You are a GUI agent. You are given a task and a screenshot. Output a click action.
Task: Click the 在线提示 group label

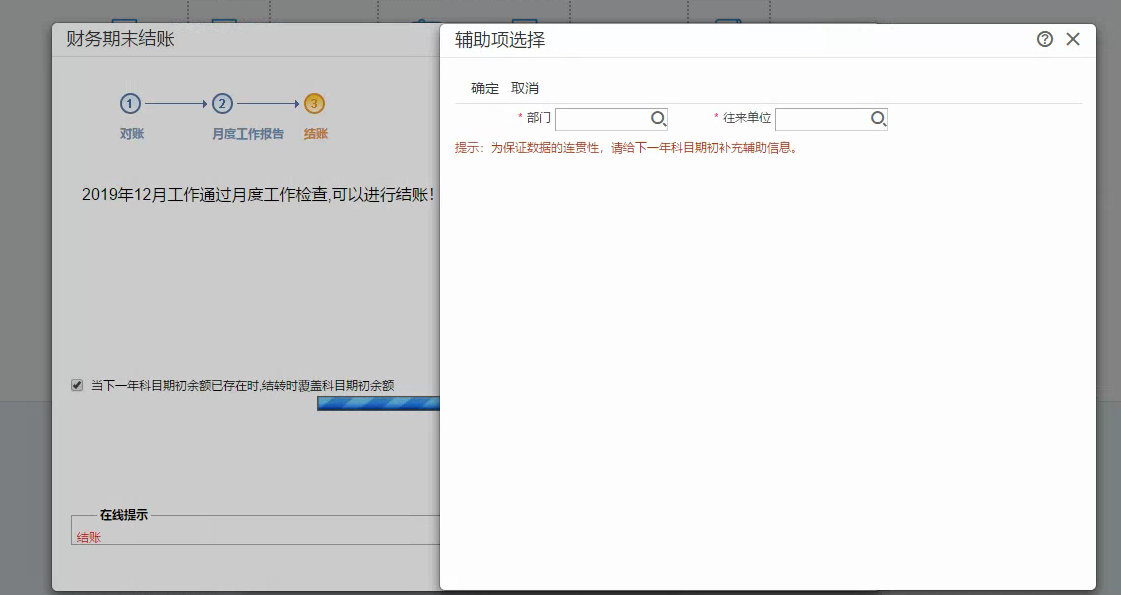click(124, 515)
